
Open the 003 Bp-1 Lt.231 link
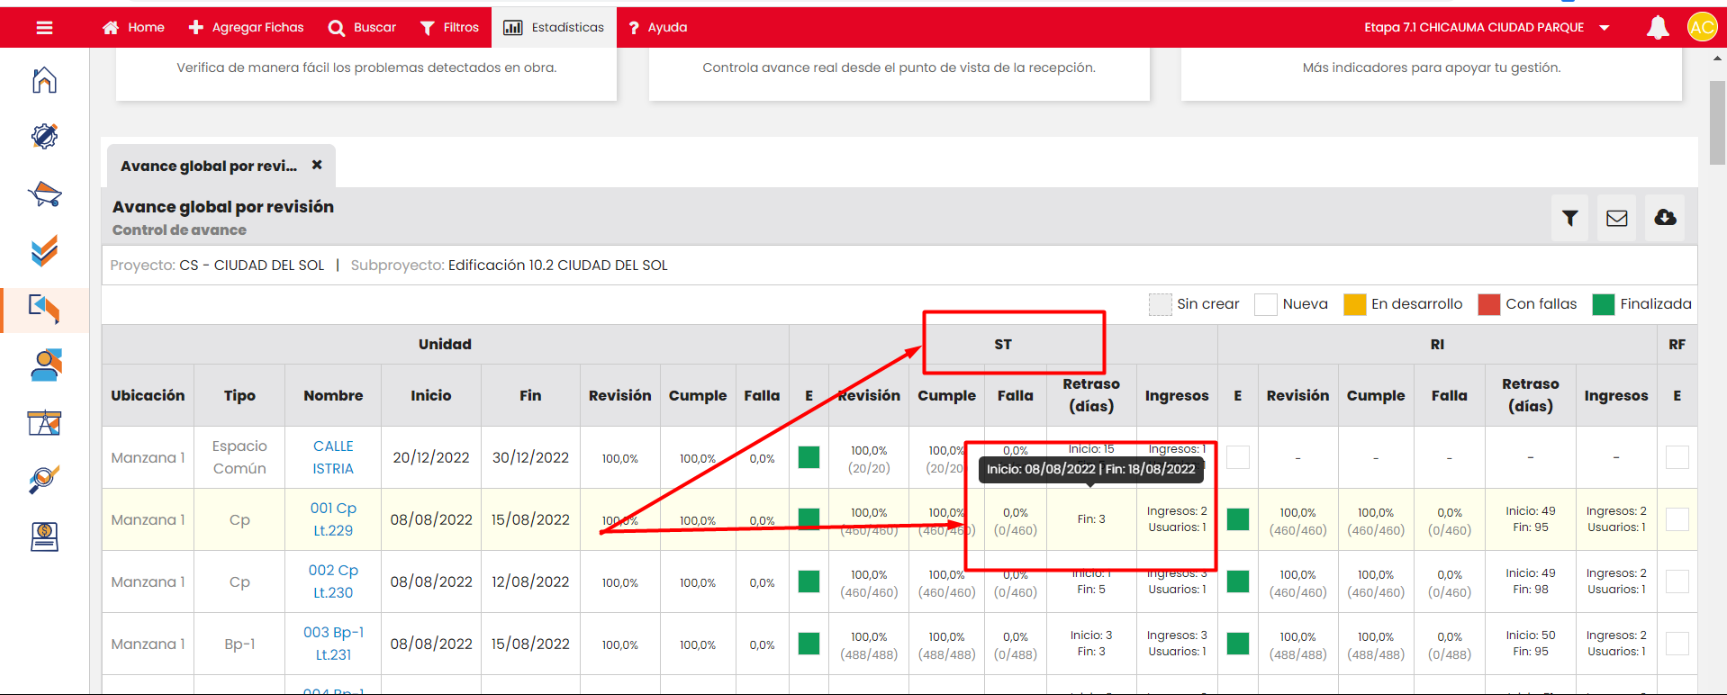(x=333, y=644)
